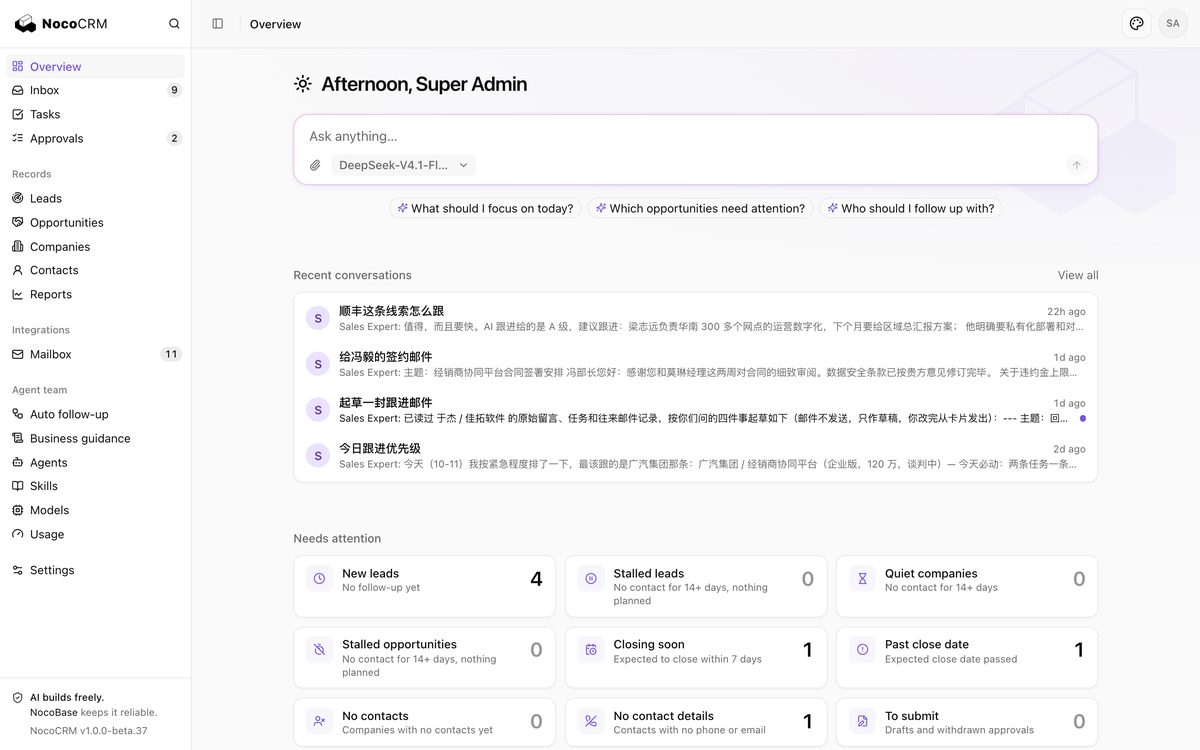Click the '22h ago' timestamp
The width and height of the screenshot is (1200, 750).
click(x=1066, y=312)
